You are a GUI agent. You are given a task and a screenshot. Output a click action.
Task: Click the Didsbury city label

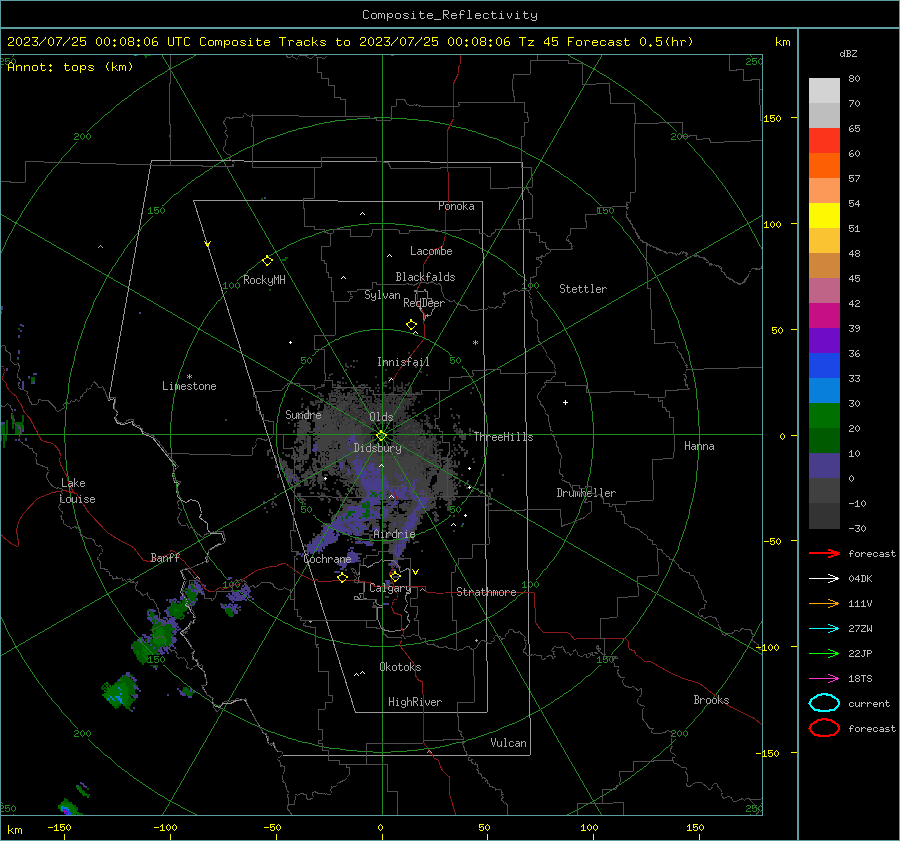tap(378, 448)
